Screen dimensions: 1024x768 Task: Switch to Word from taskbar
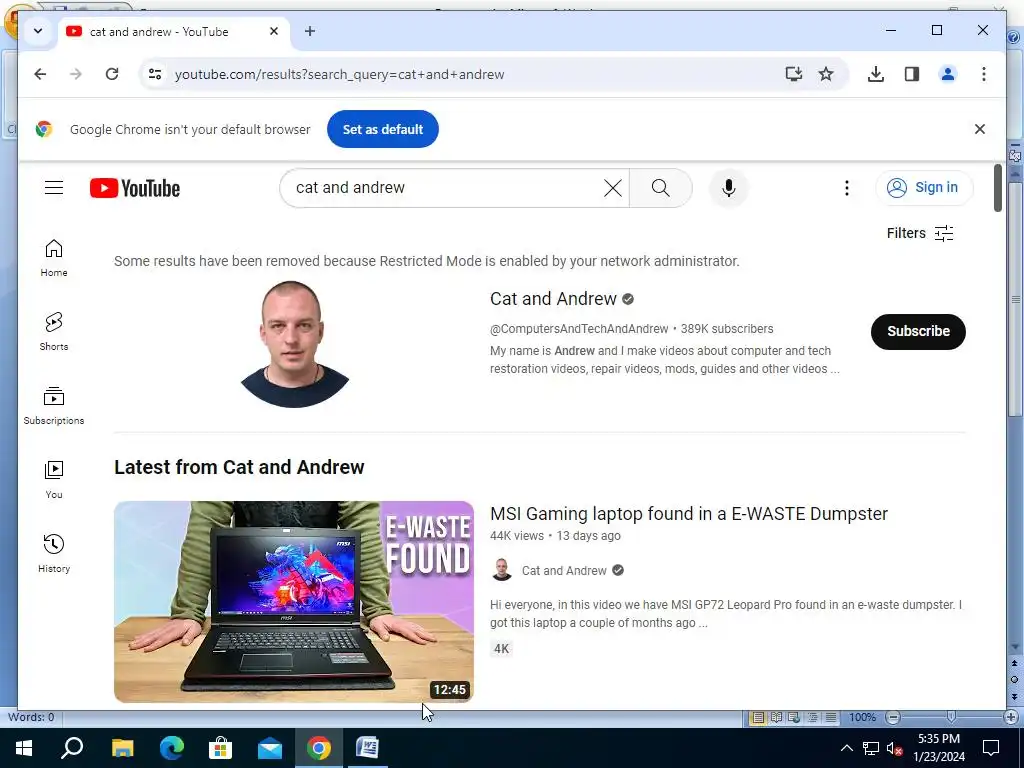coord(368,748)
